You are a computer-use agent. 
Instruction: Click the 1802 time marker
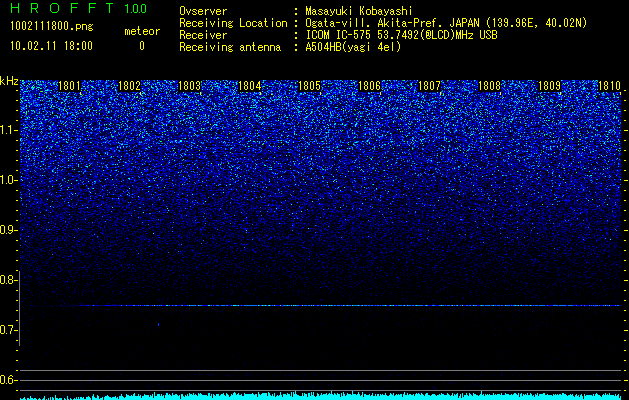coord(130,86)
